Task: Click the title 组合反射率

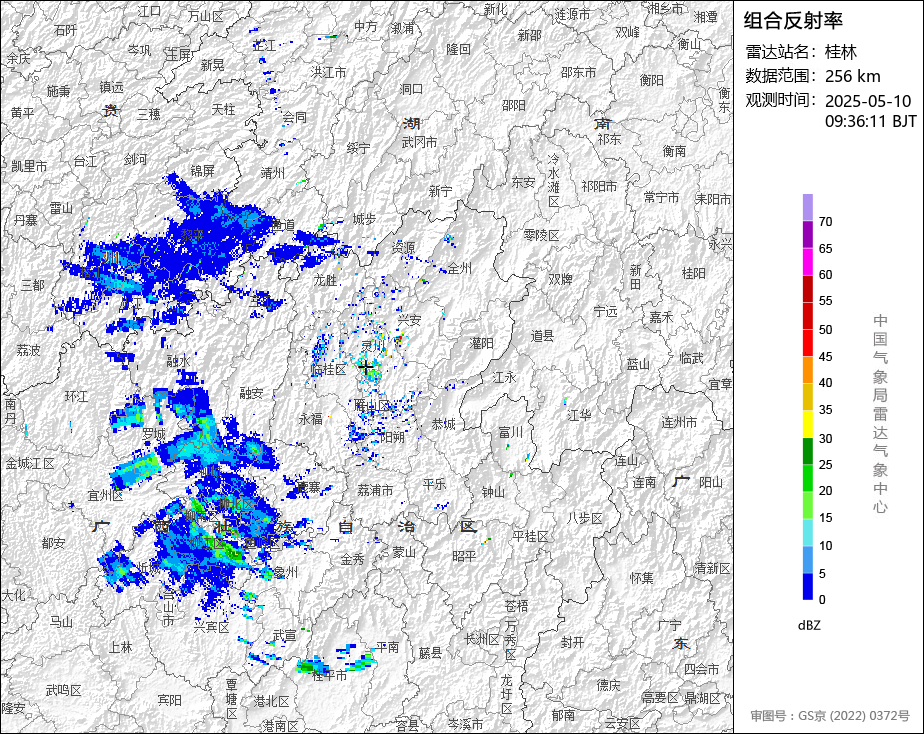Action: point(793,21)
